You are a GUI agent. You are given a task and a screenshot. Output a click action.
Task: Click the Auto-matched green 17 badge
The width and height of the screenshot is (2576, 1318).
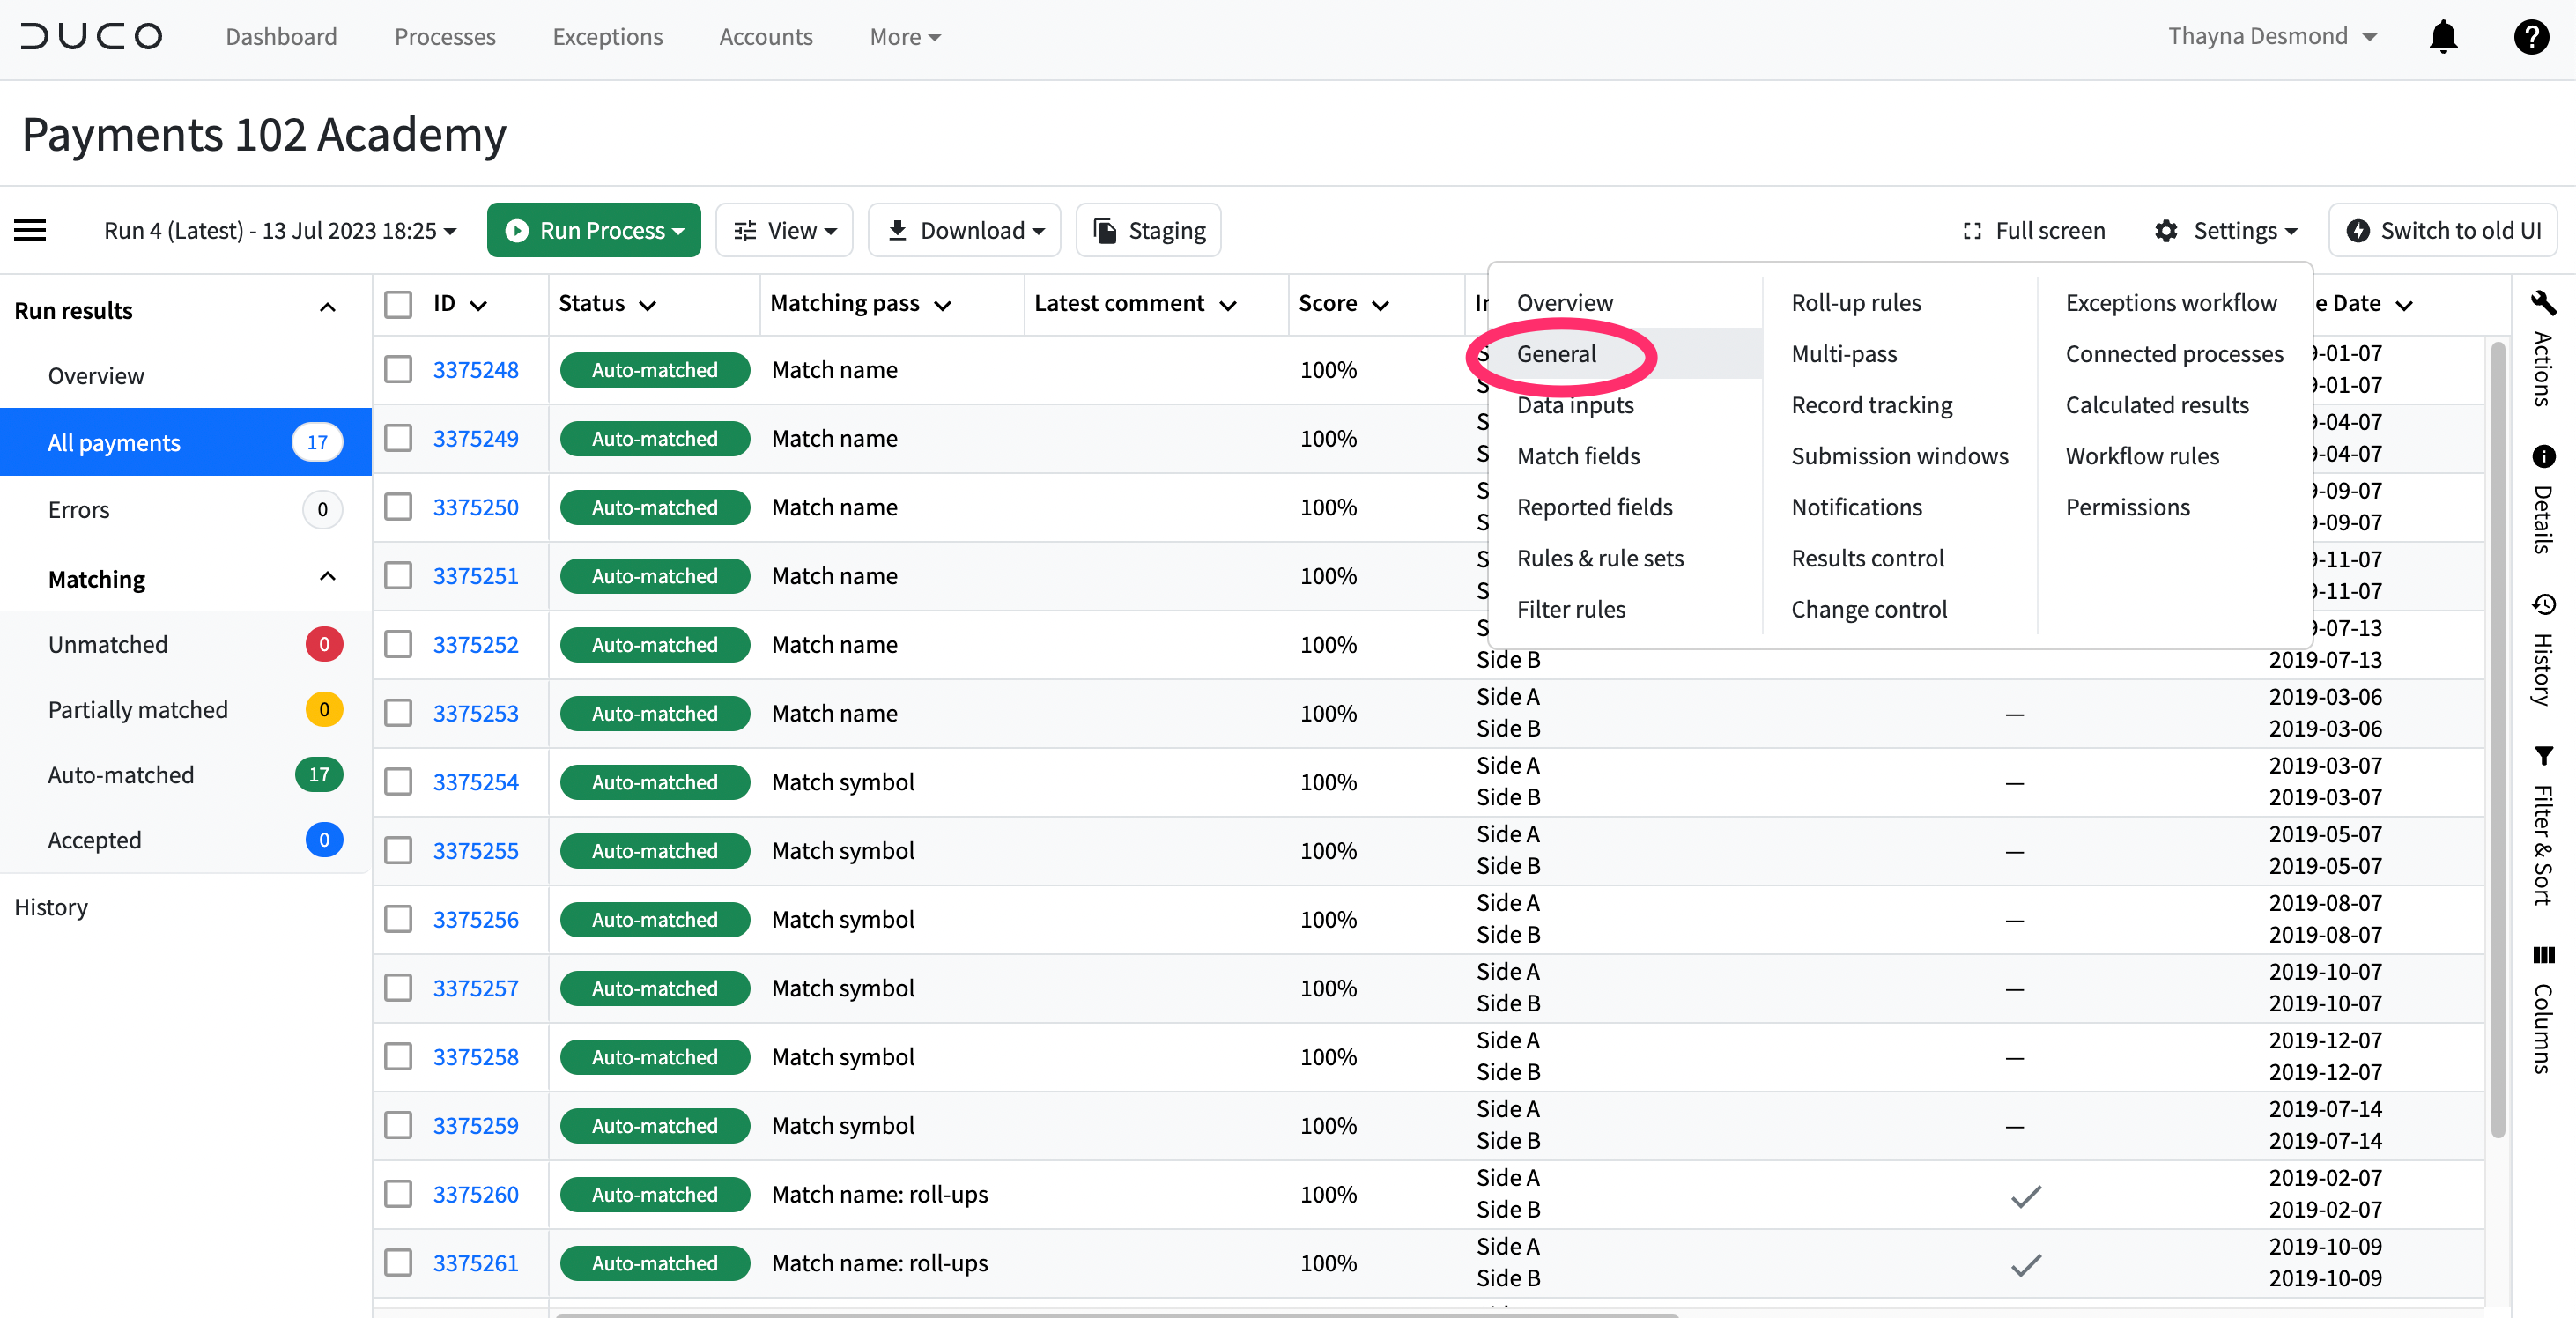(319, 774)
